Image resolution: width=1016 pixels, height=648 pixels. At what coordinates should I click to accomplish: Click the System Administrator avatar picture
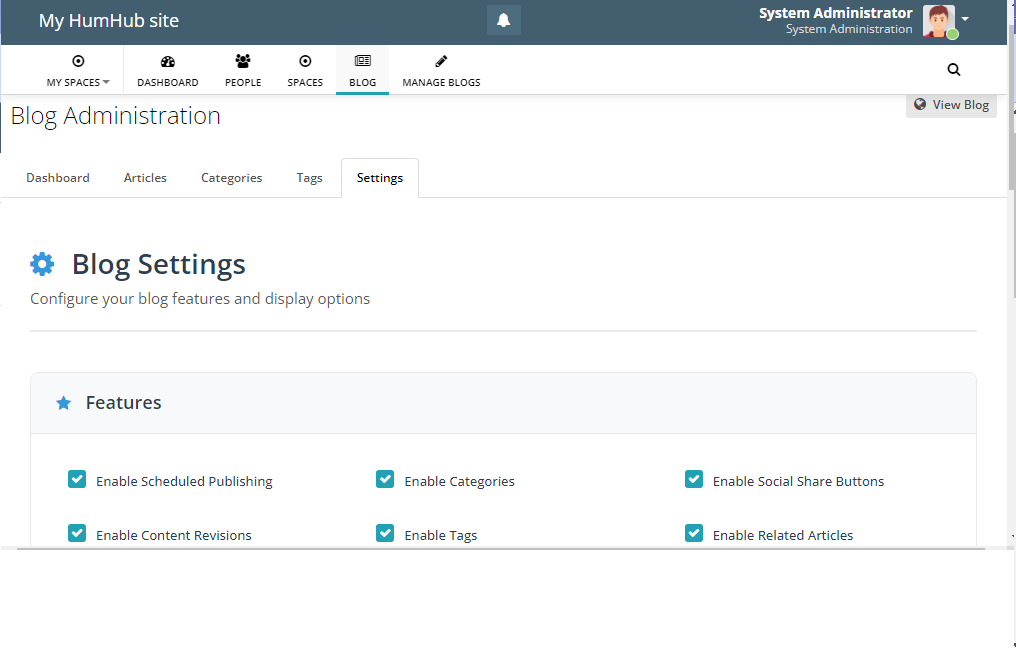938,21
